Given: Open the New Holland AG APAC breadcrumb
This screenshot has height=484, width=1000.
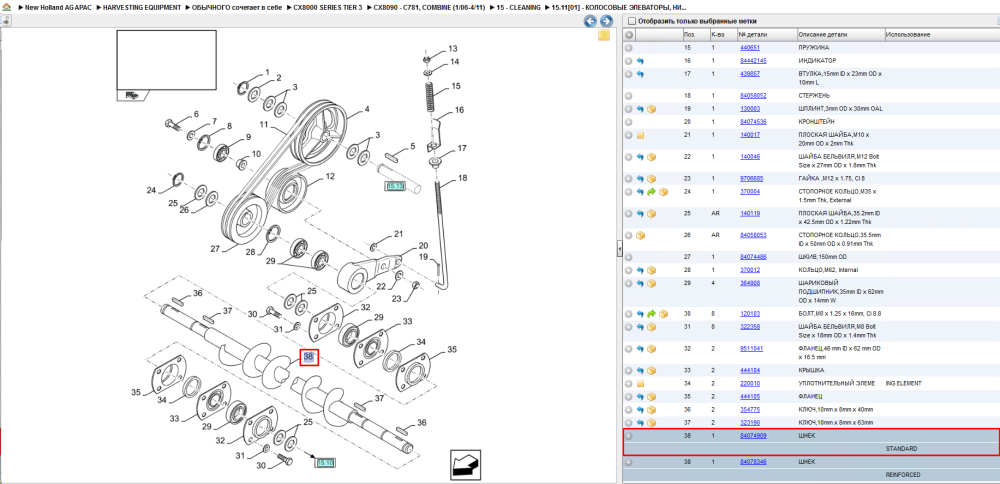Looking at the screenshot, I should click(x=58, y=7).
